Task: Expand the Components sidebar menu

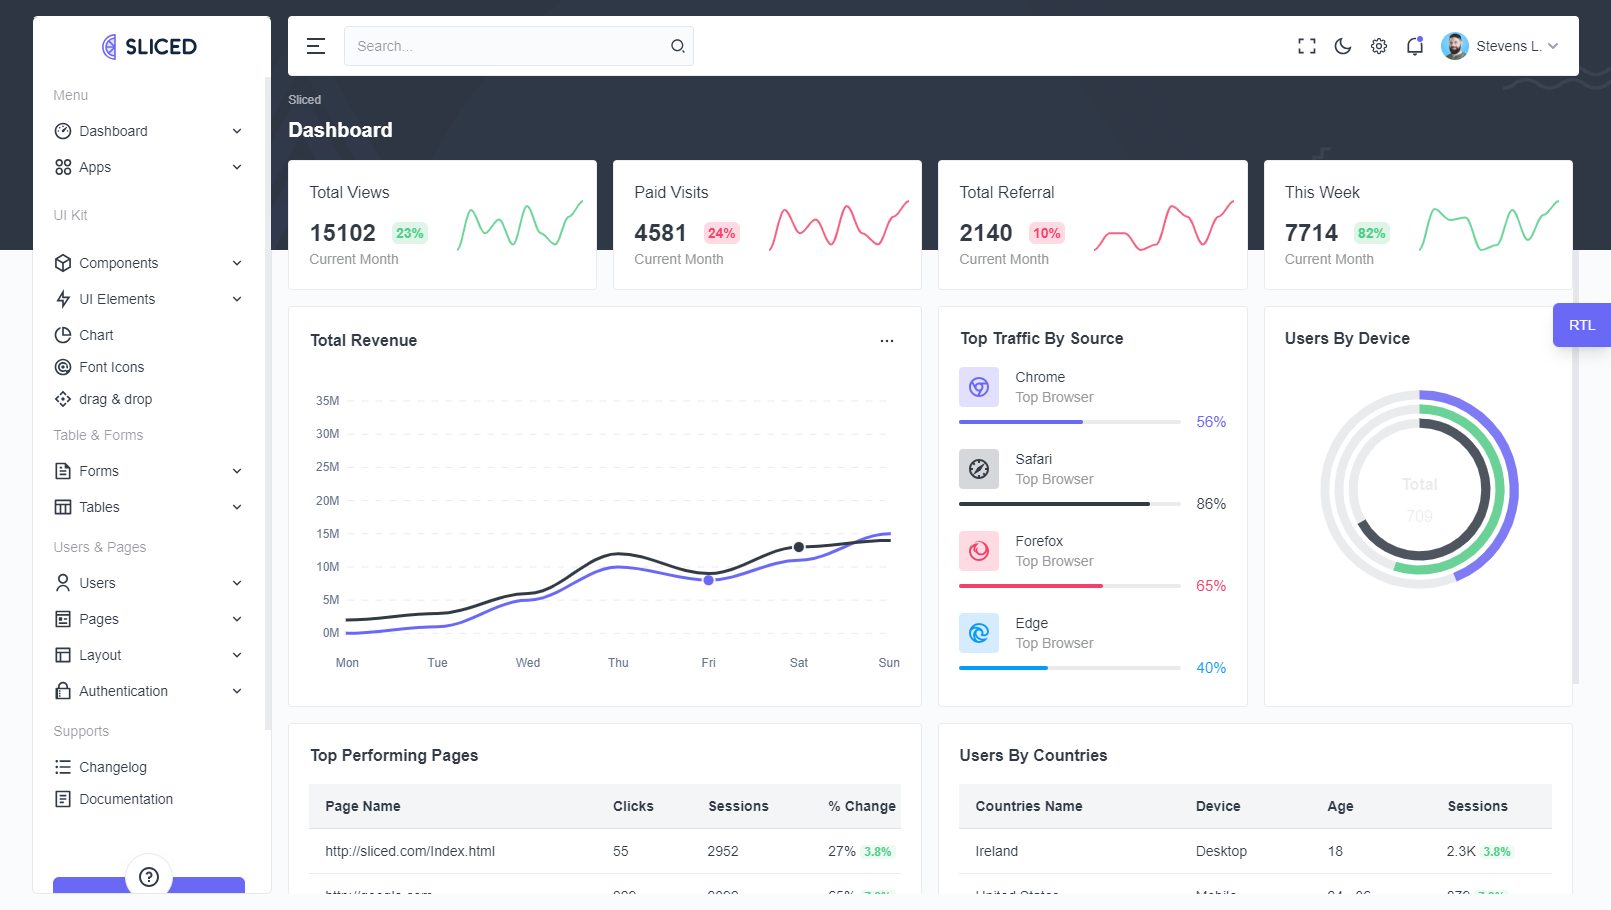Action: (148, 263)
